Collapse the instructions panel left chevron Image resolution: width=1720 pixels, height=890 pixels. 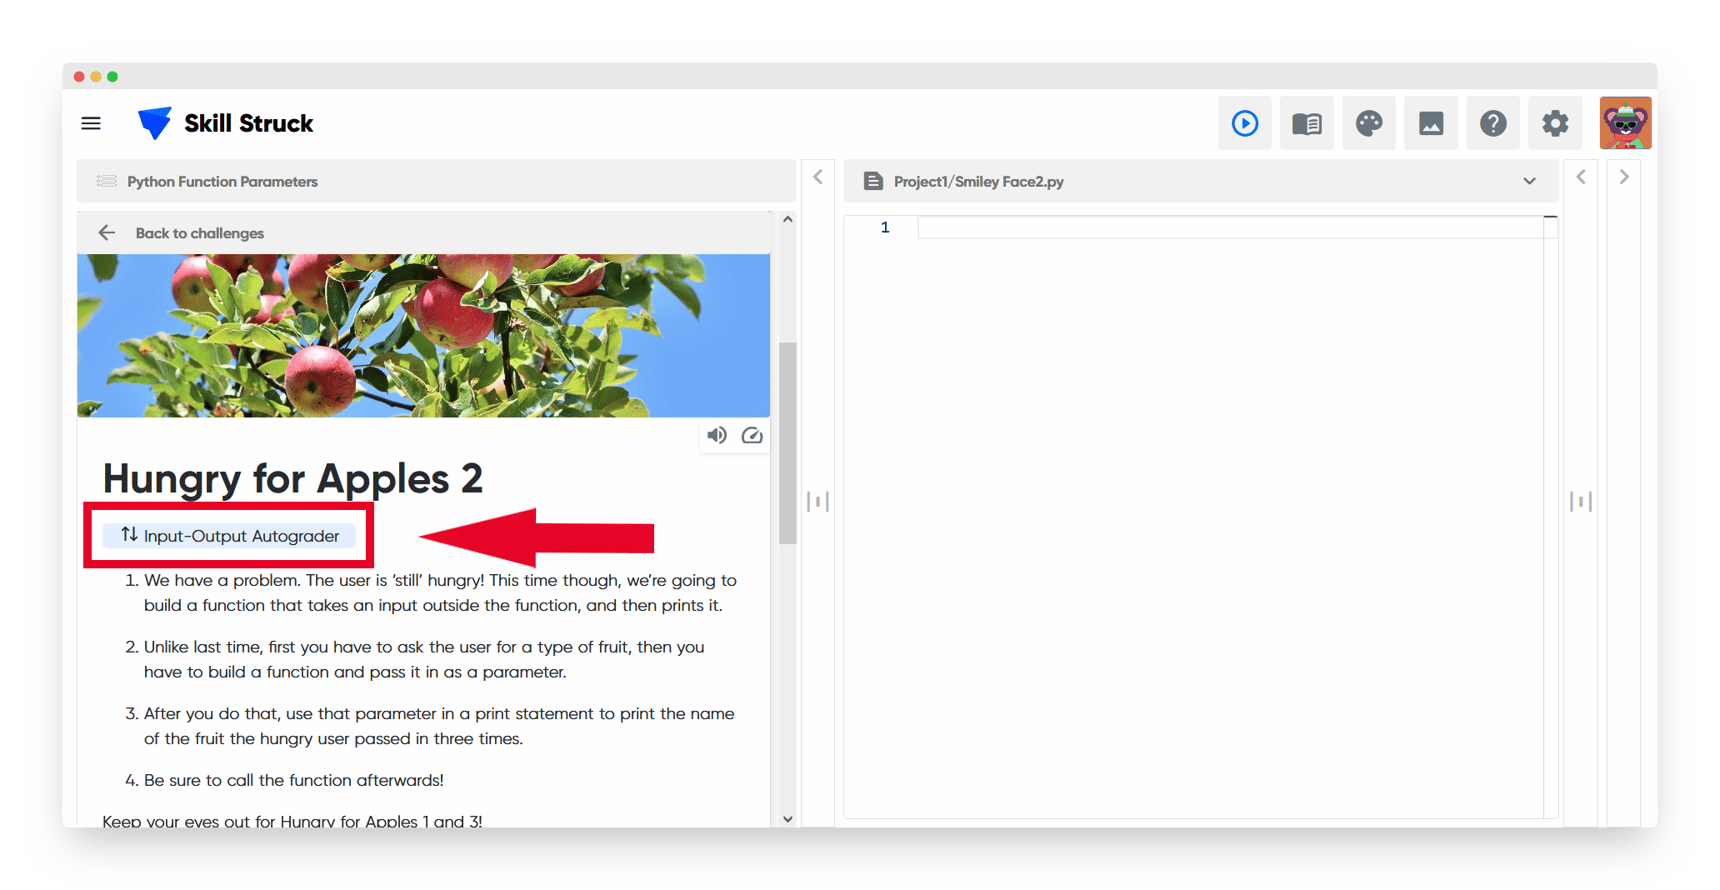818,177
